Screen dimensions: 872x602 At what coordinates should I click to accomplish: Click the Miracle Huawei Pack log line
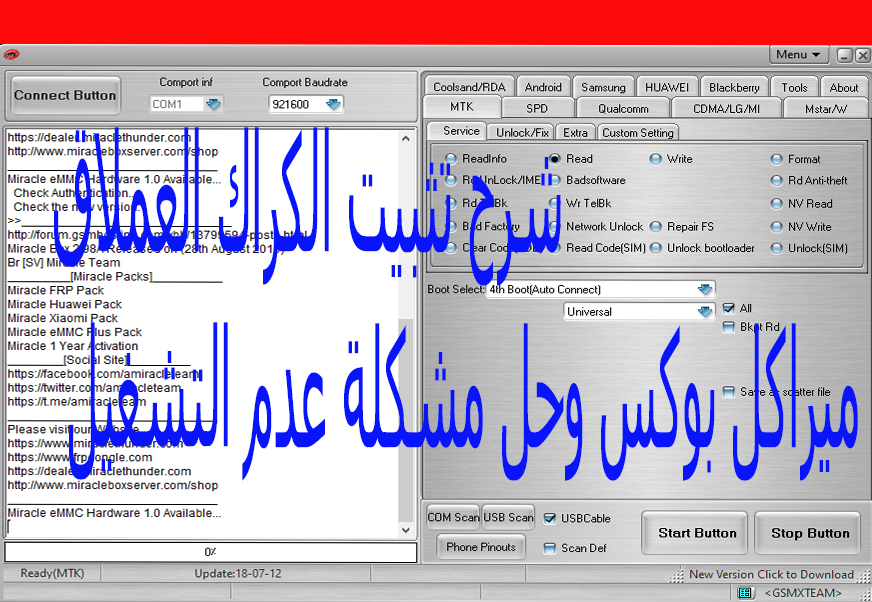65,304
